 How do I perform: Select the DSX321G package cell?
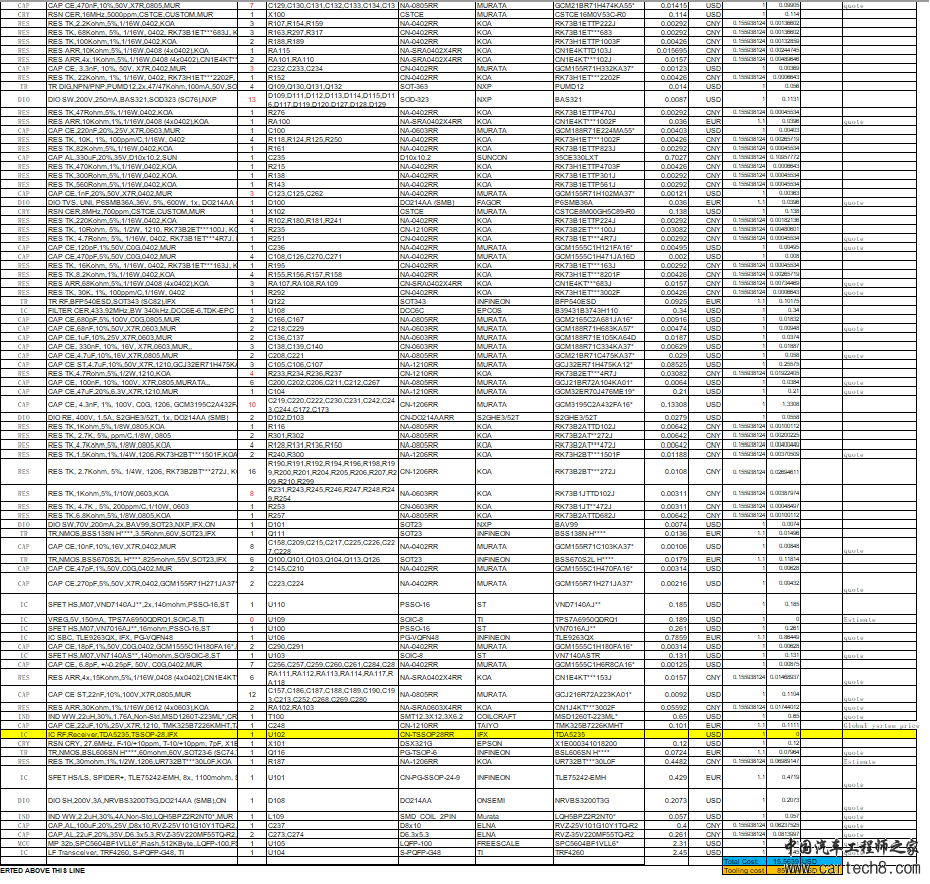pyautogui.click(x=437, y=743)
